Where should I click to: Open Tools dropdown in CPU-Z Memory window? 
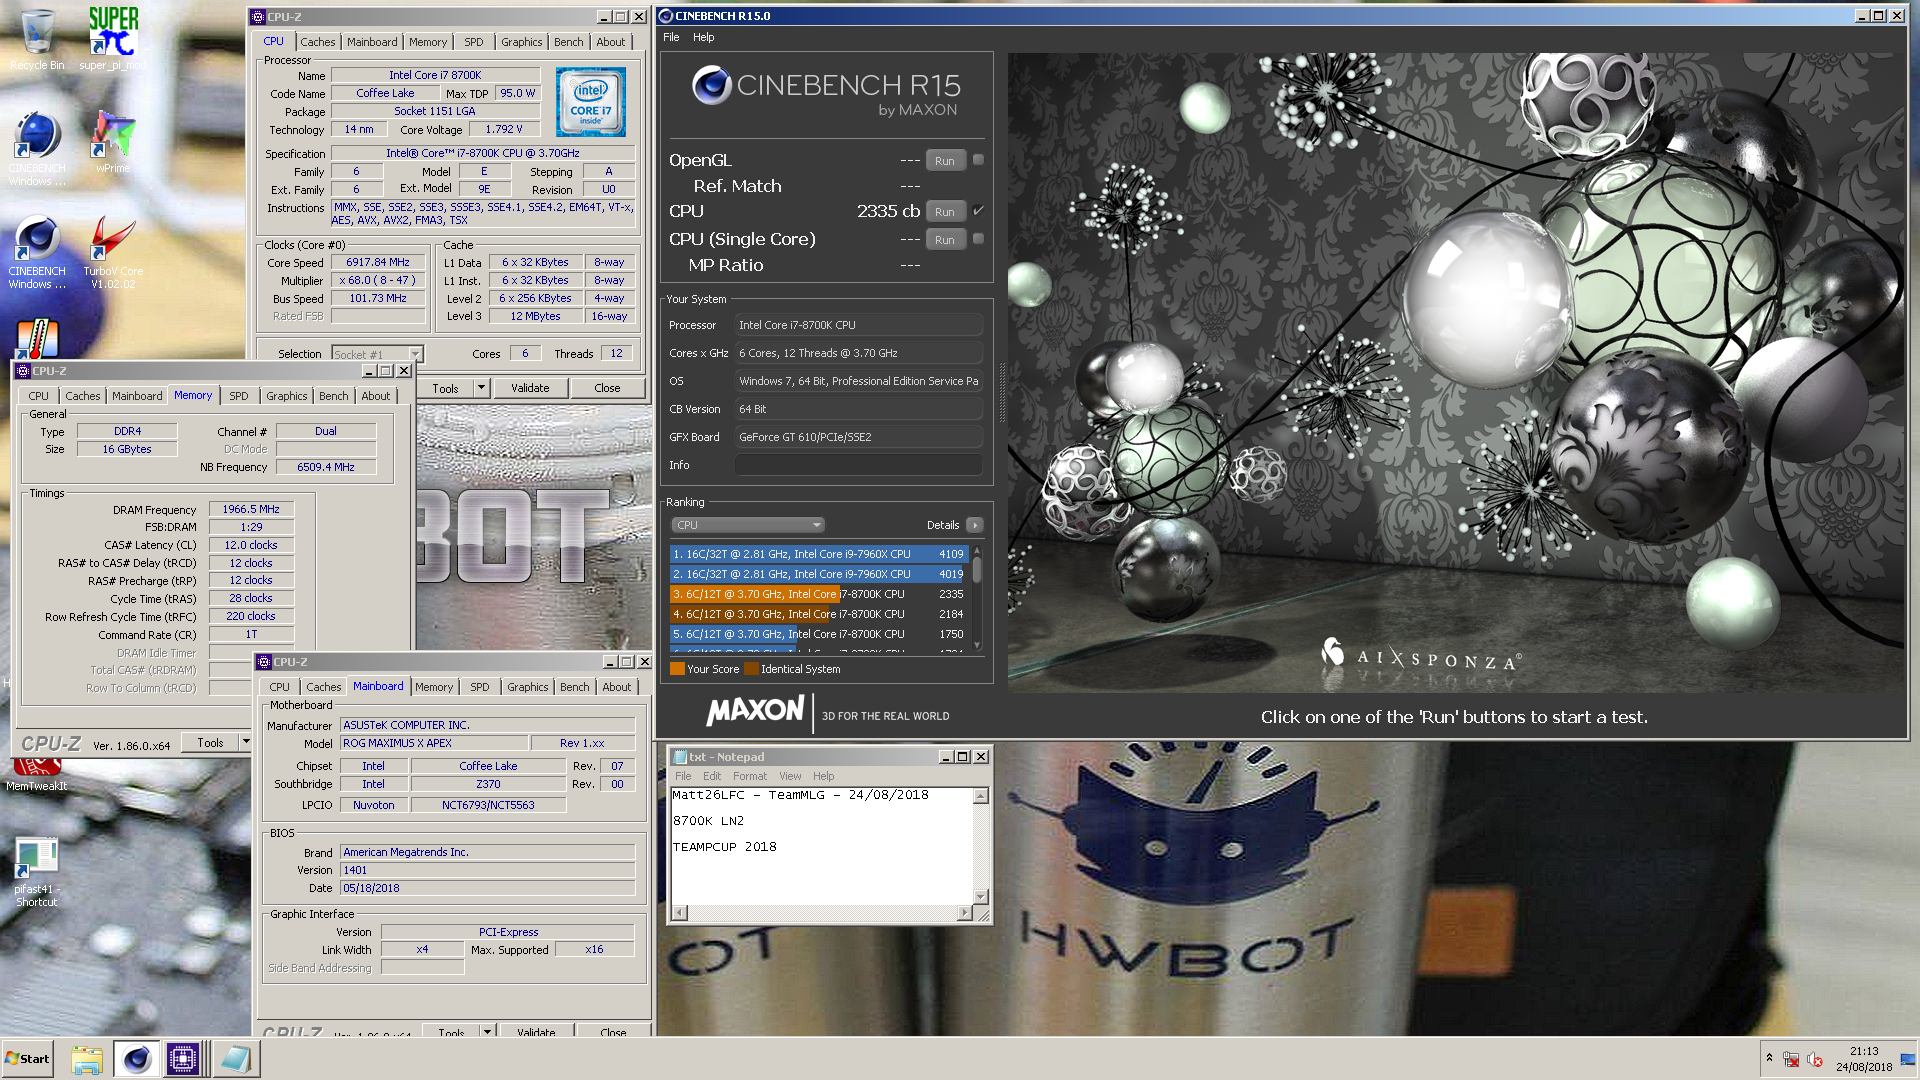click(245, 742)
